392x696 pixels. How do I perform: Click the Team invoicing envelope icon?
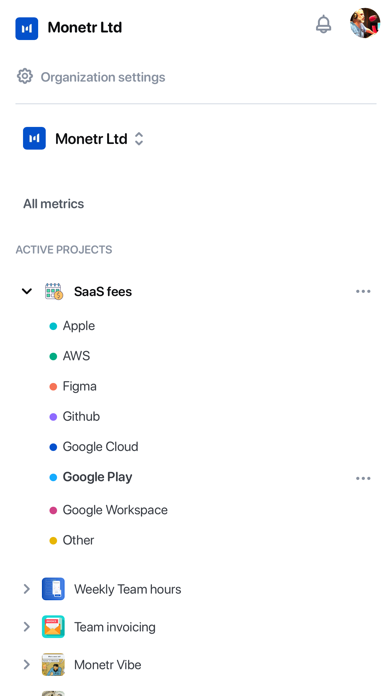tap(53, 627)
